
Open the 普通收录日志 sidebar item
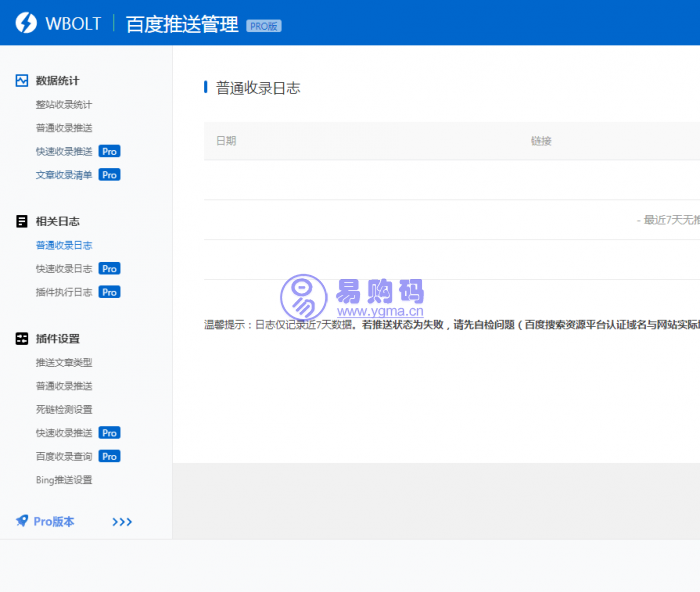pos(64,245)
